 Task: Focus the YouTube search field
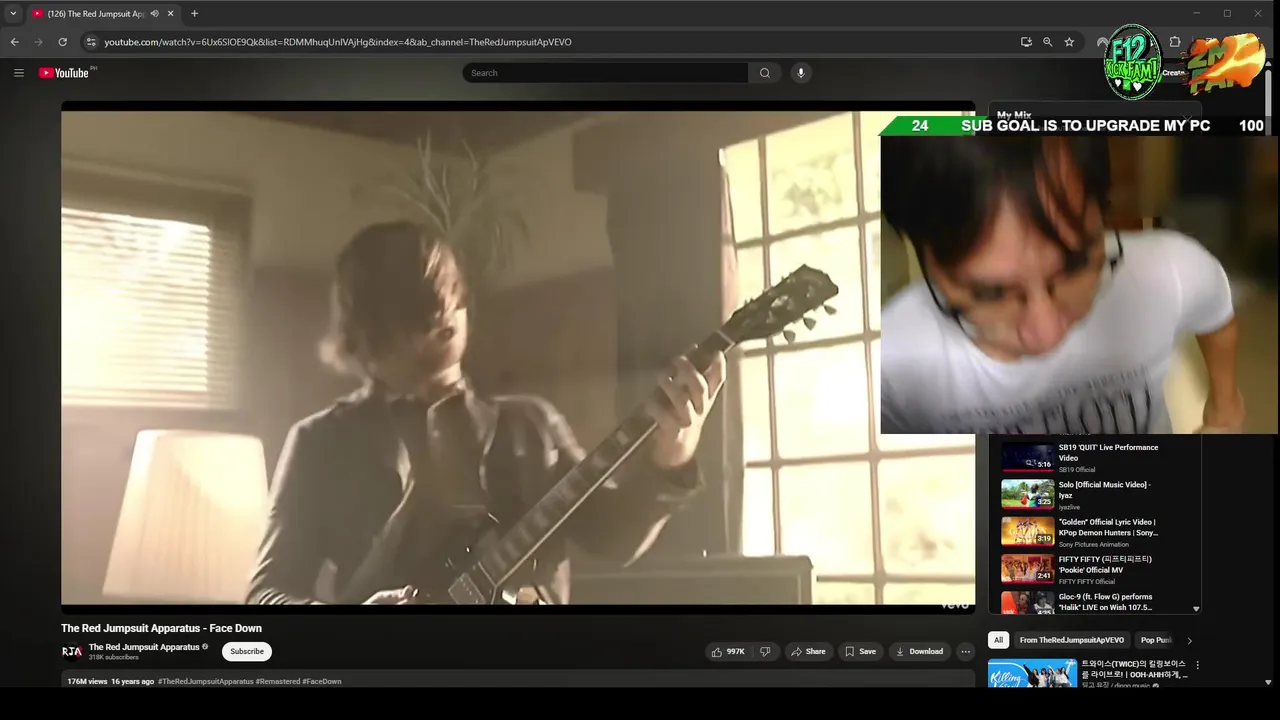[x=605, y=72]
